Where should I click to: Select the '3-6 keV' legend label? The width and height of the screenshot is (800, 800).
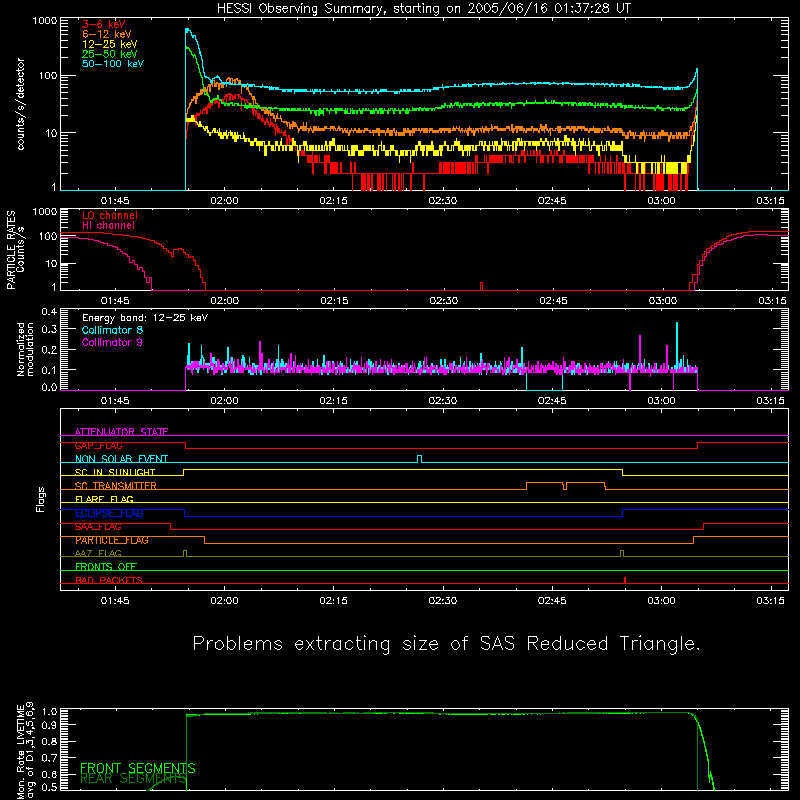click(103, 24)
